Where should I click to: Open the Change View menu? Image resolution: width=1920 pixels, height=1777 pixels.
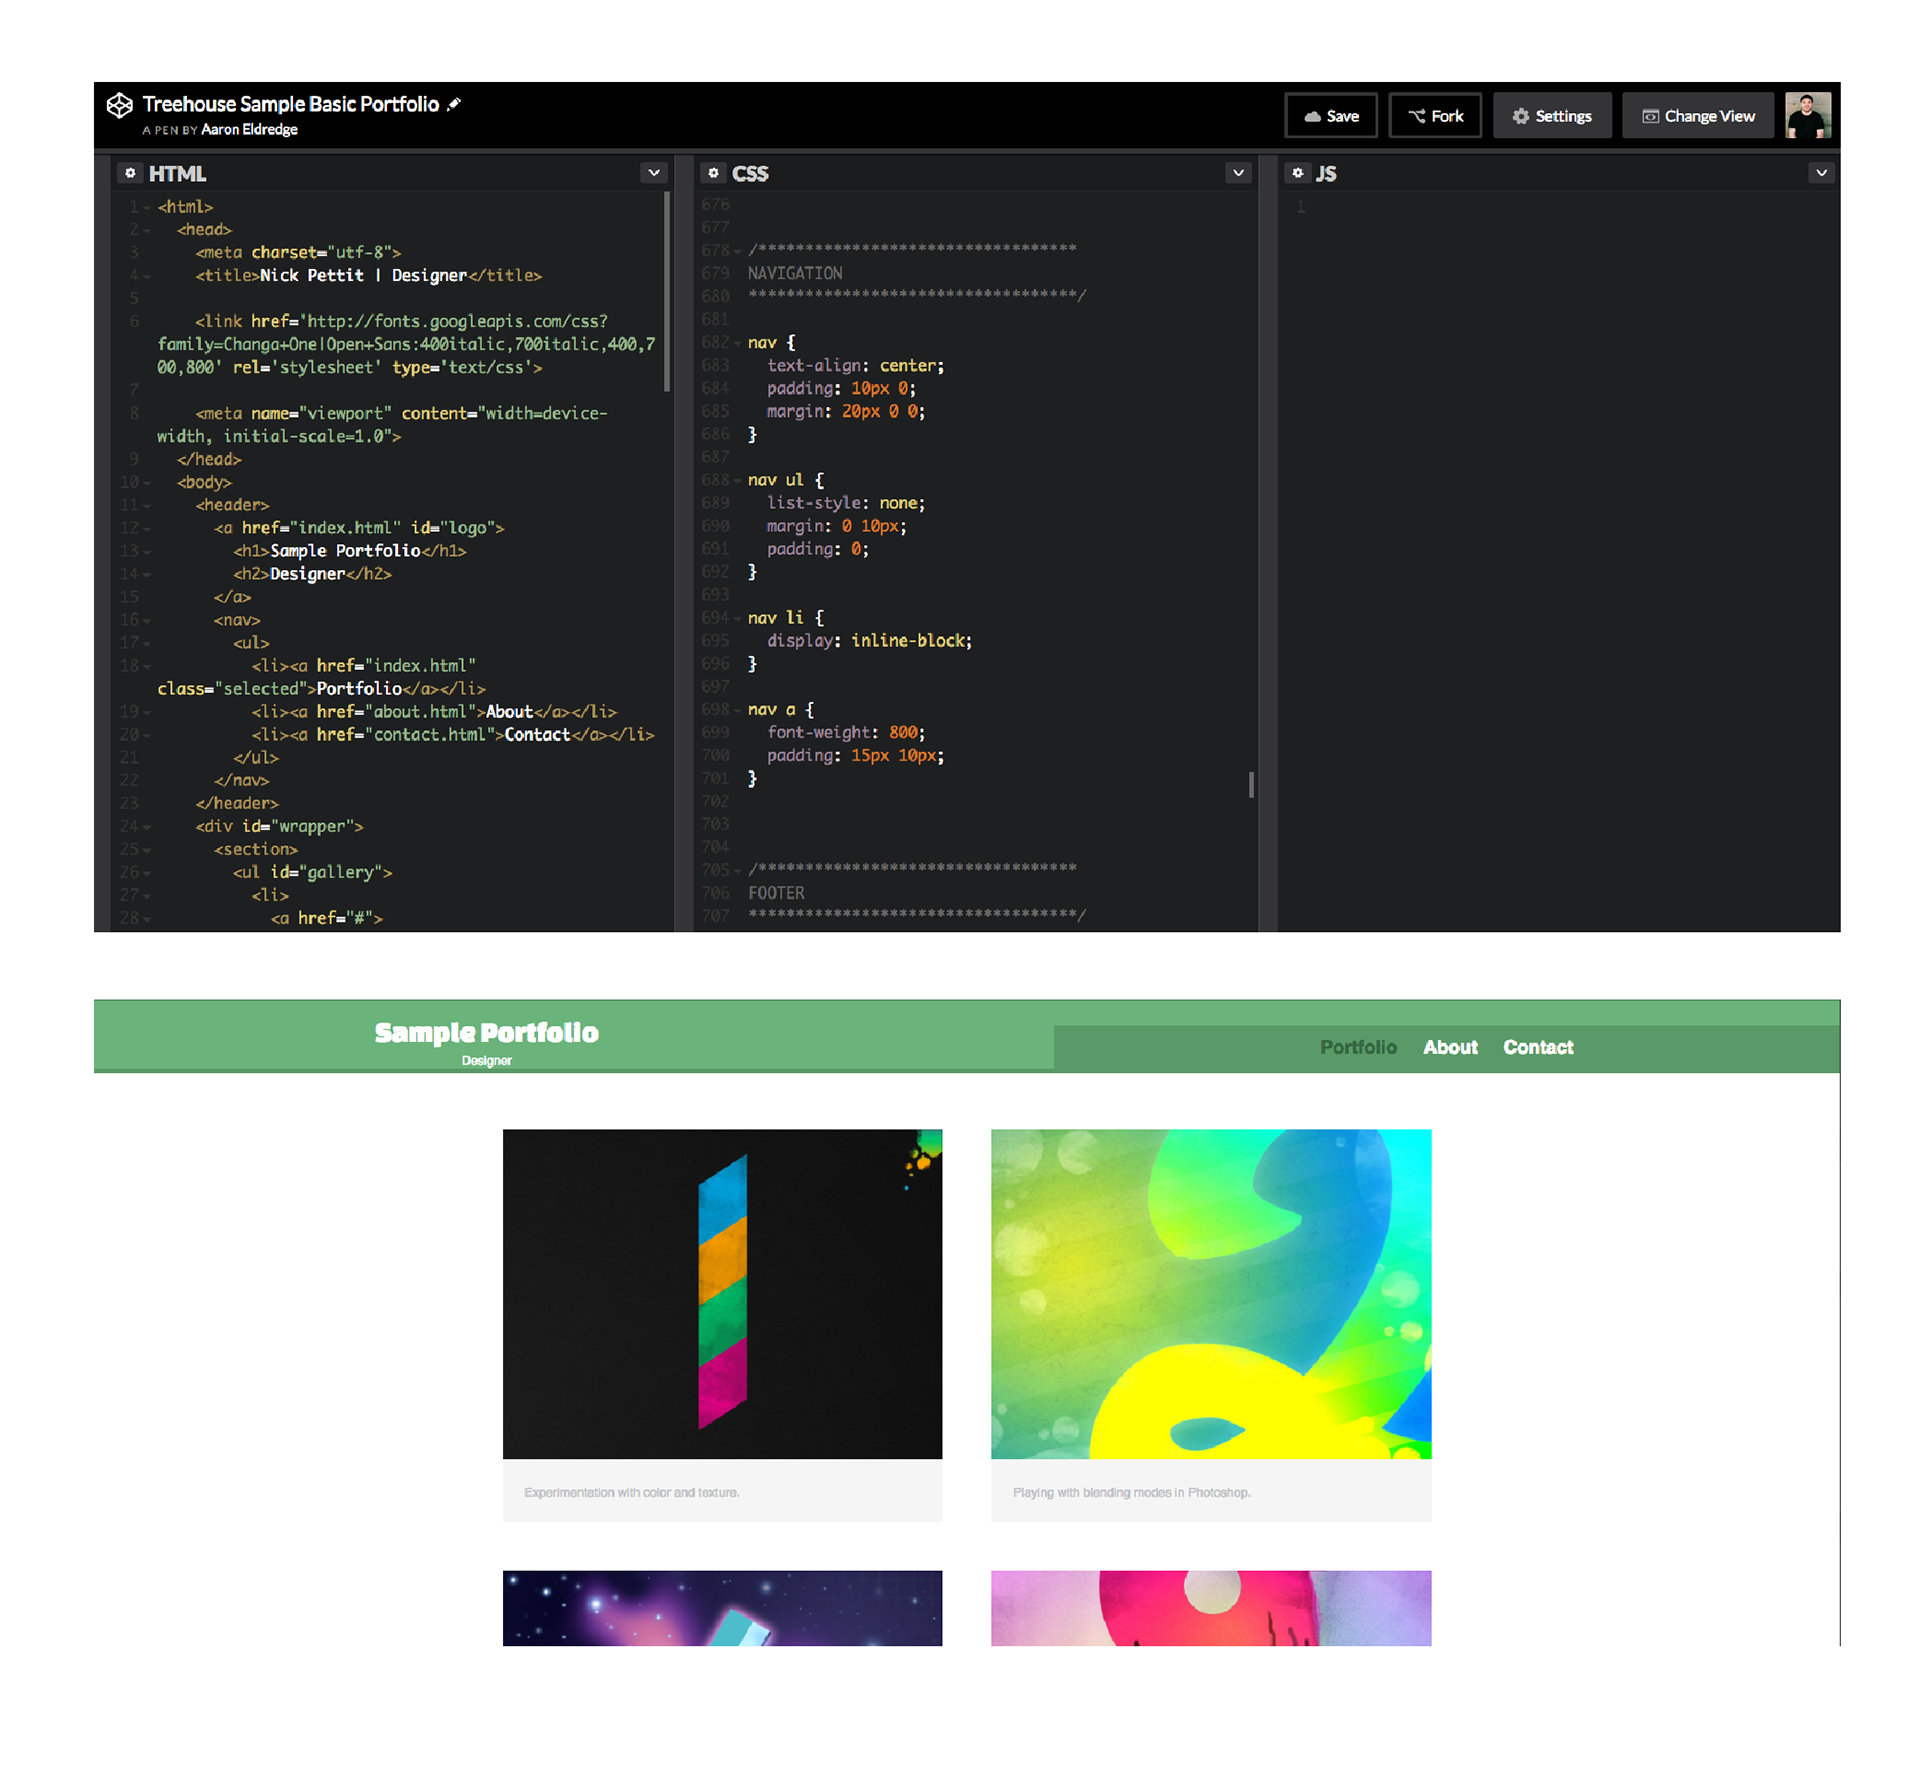click(1697, 116)
